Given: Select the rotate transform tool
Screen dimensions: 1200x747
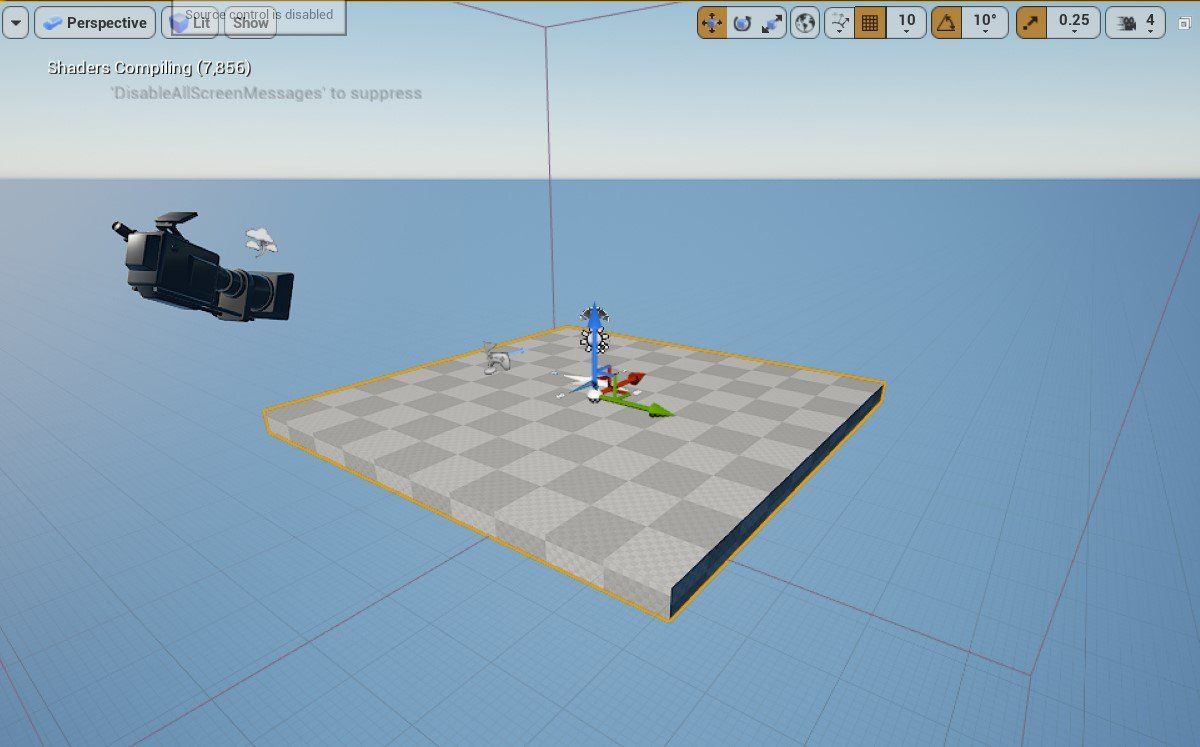Looking at the screenshot, I should pyautogui.click(x=742, y=23).
